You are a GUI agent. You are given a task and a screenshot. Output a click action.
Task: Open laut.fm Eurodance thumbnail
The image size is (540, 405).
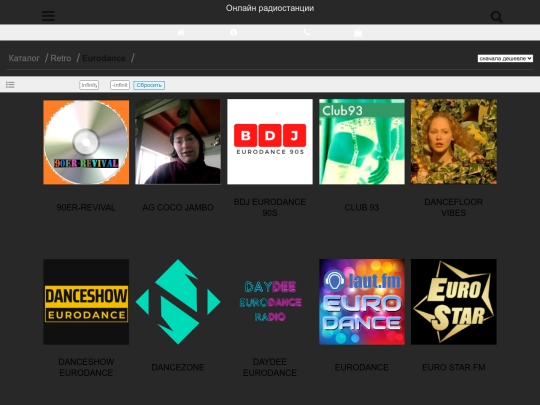pos(362,302)
